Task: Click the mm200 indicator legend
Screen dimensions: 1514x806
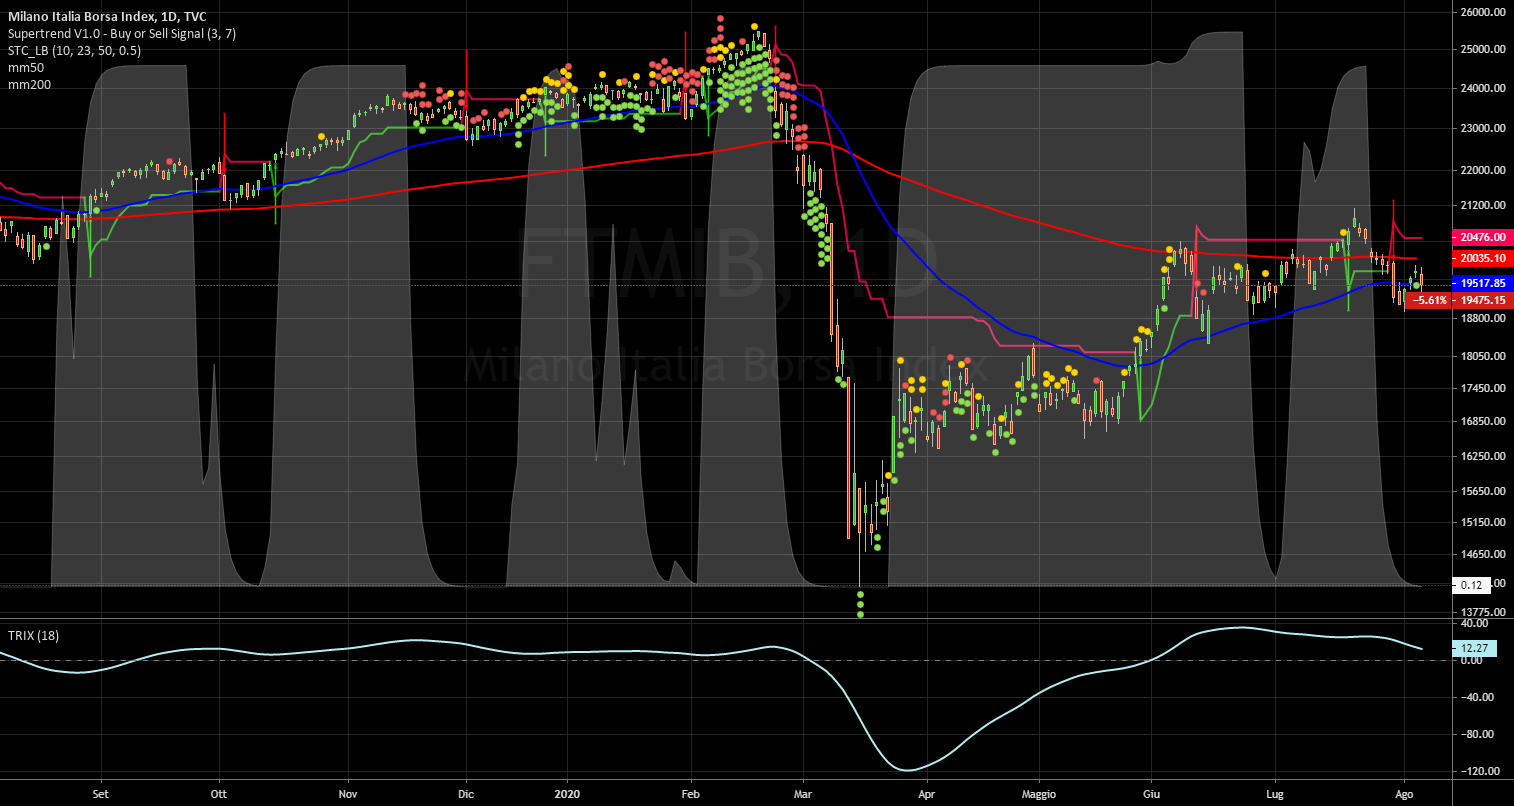Action: click(x=29, y=84)
